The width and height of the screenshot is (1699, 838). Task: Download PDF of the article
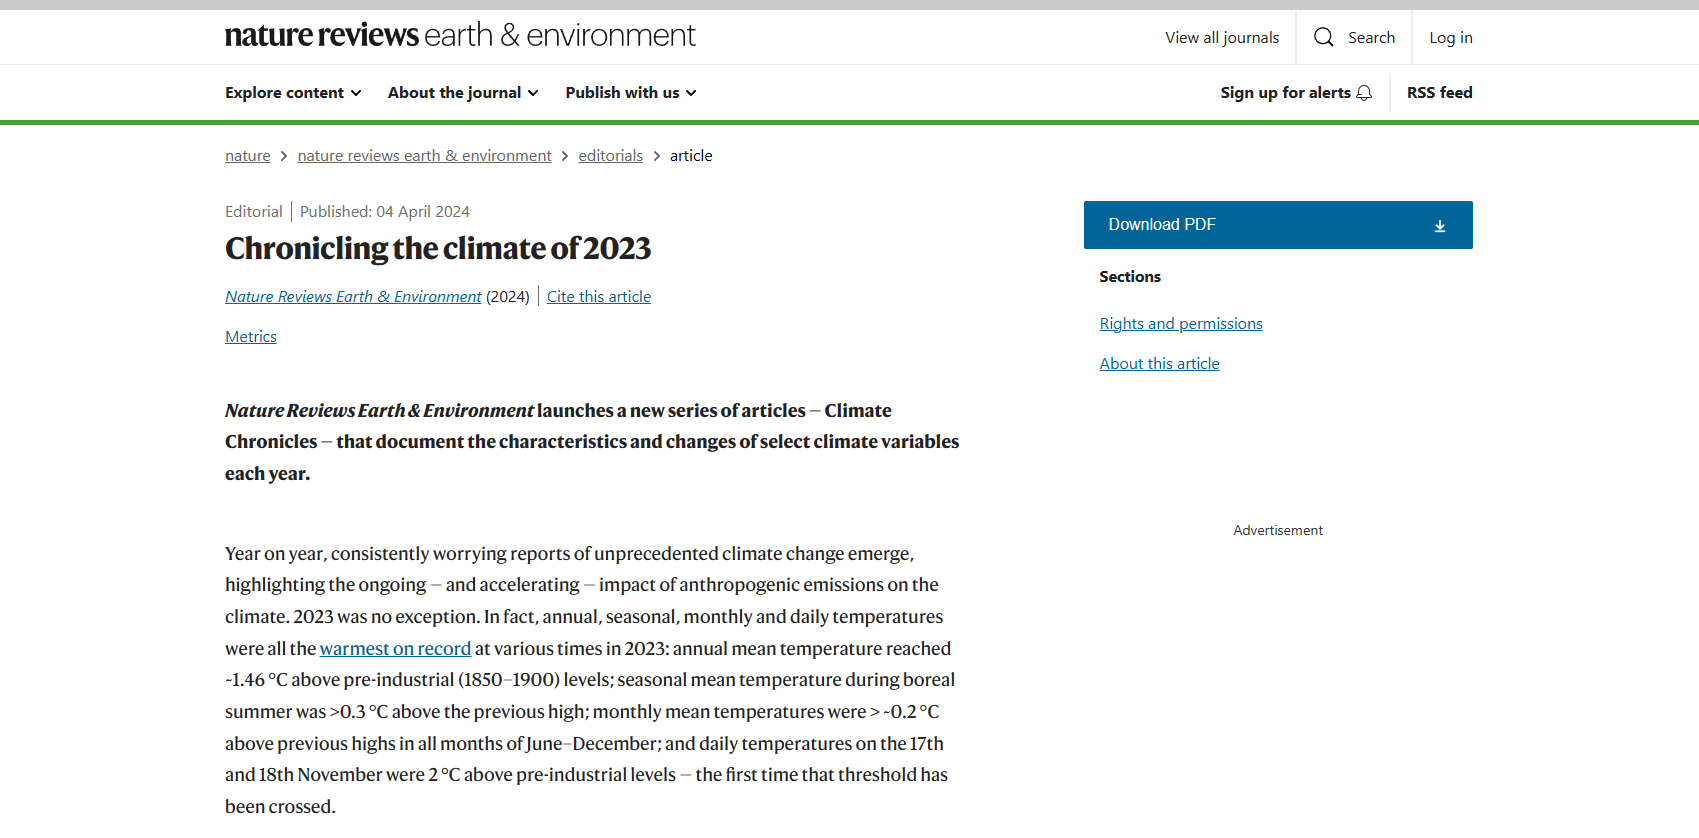pos(1278,225)
